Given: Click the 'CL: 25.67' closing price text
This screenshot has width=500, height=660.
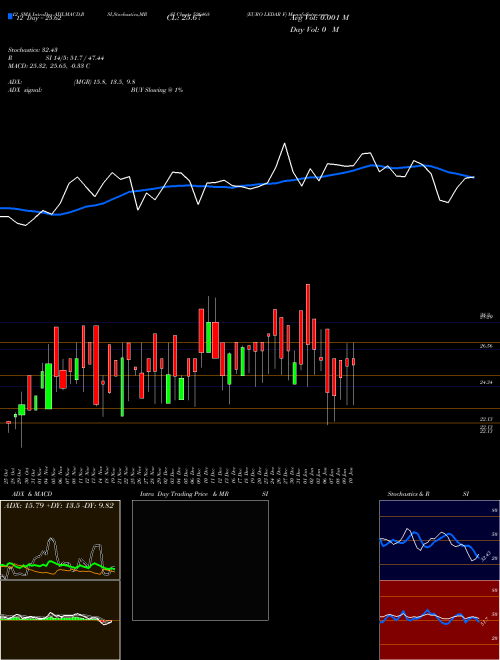Looking at the screenshot, I should coord(183,18).
